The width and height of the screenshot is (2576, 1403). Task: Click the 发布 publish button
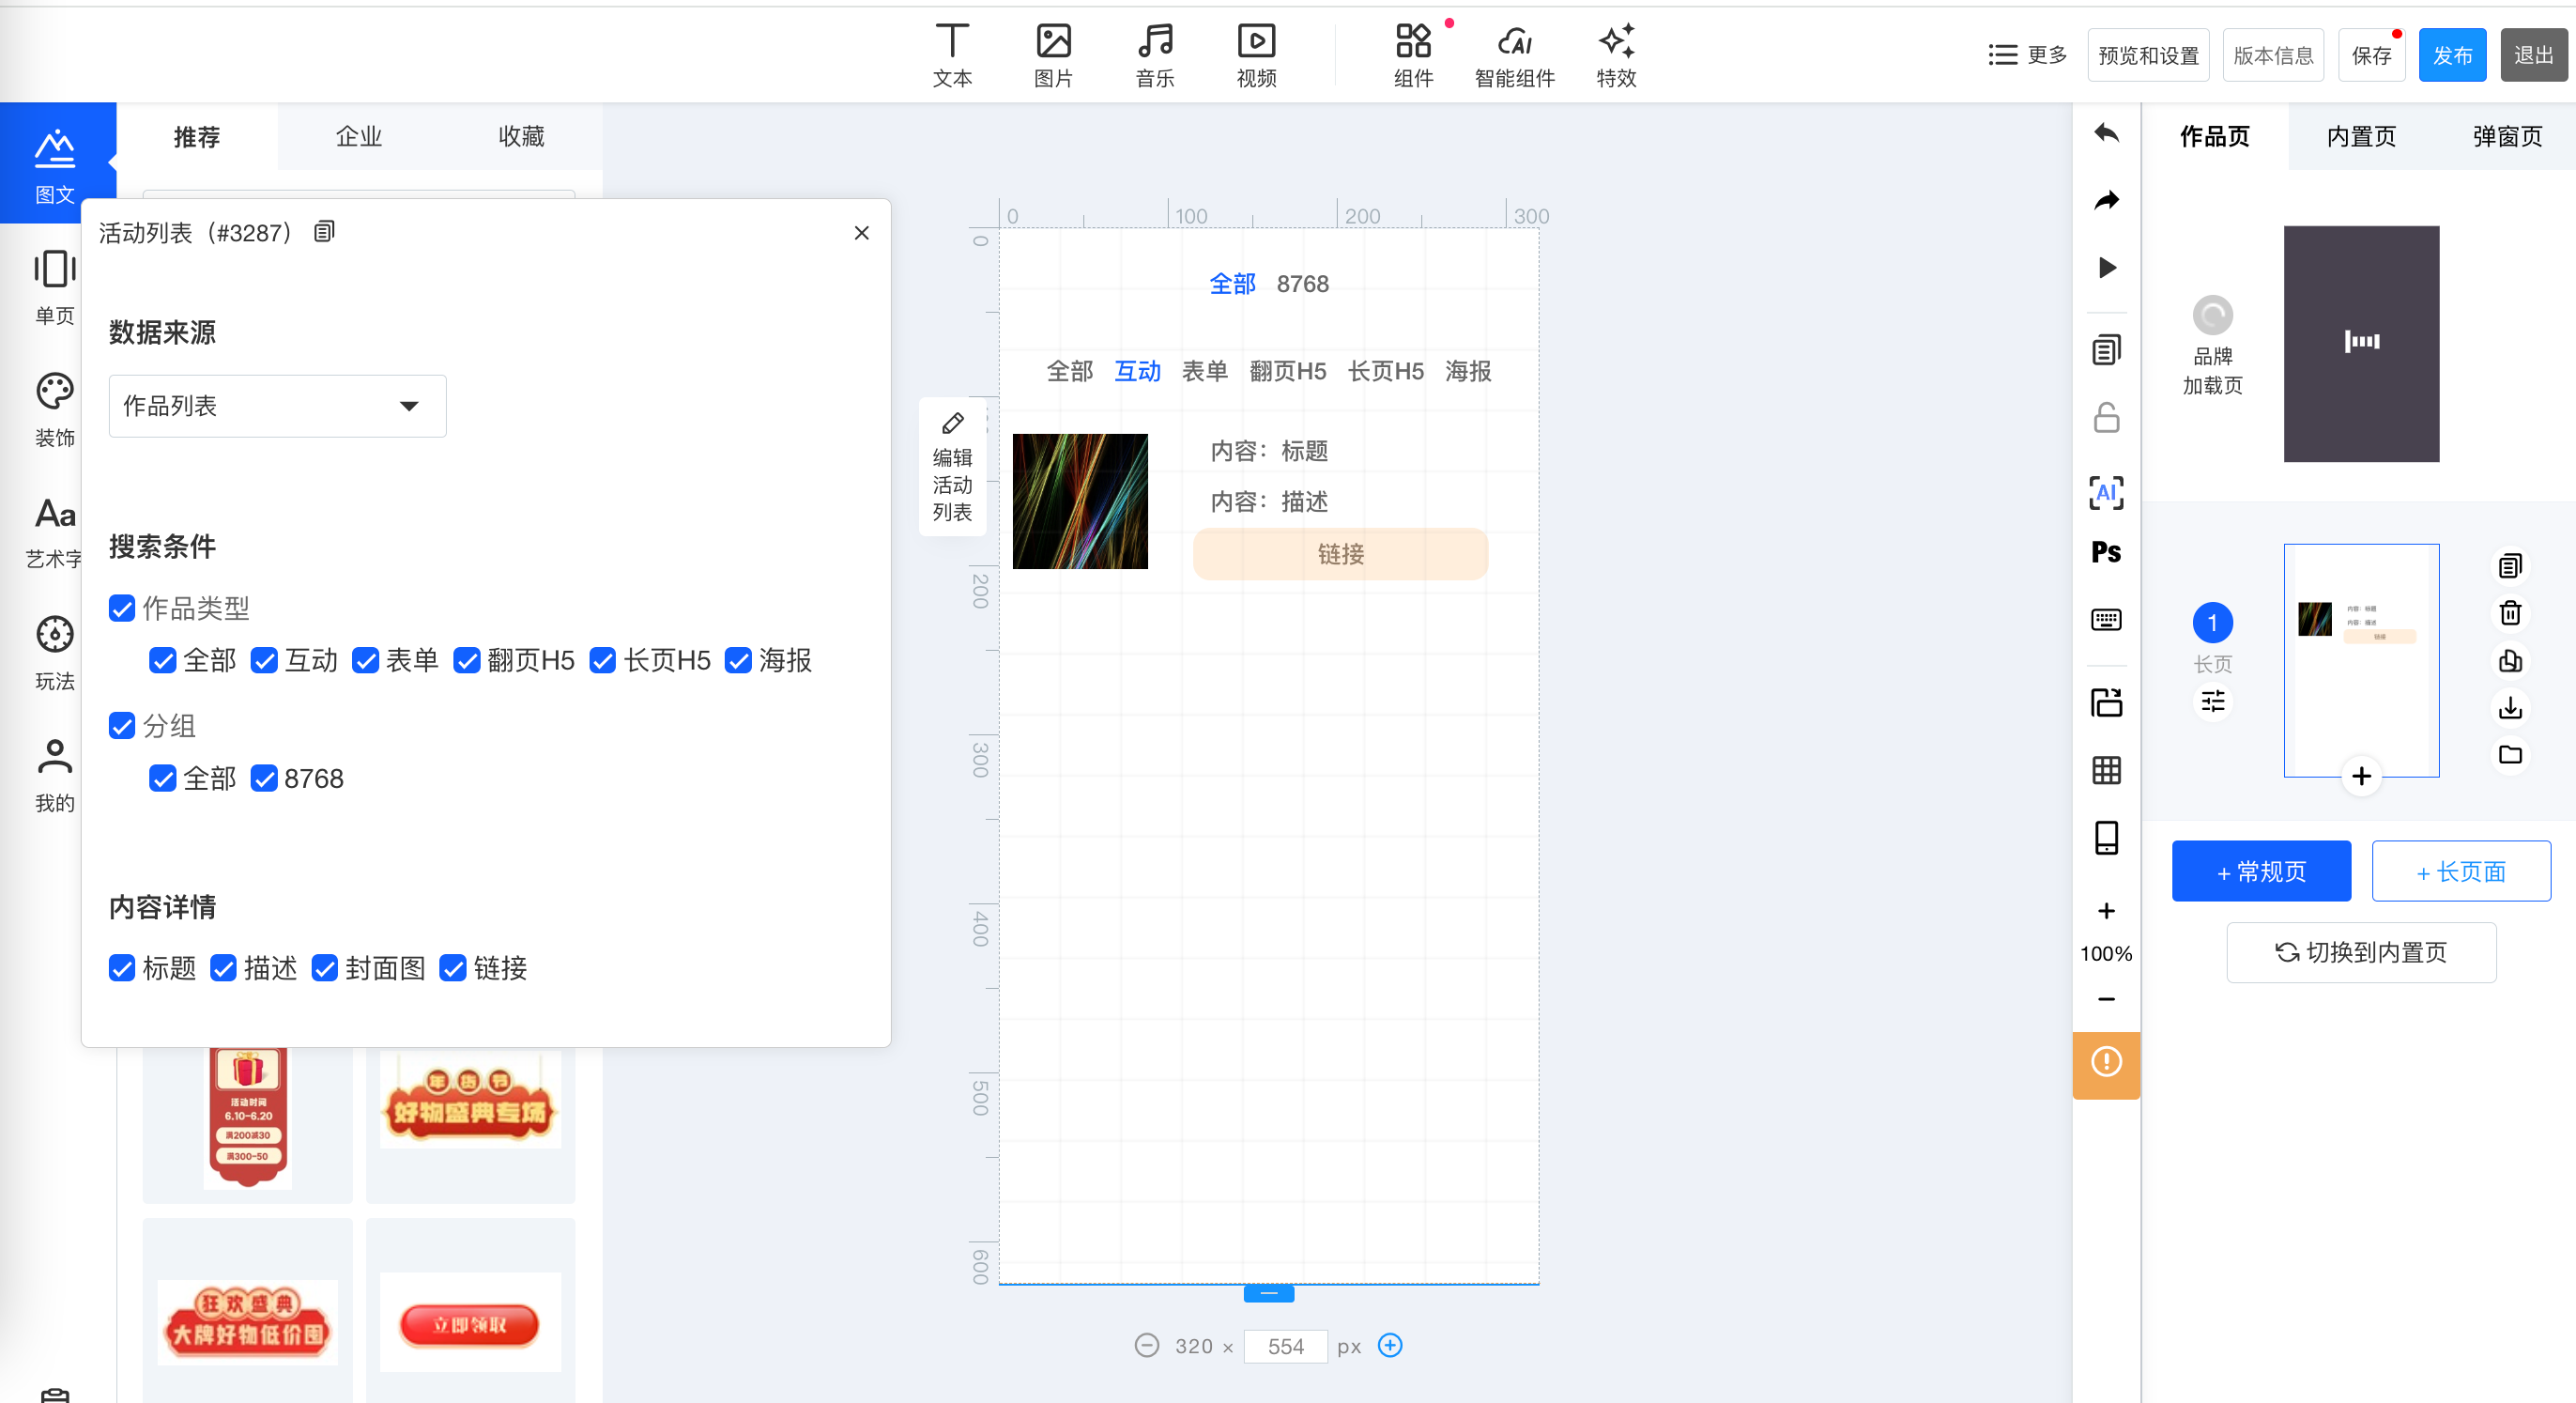click(x=2451, y=55)
